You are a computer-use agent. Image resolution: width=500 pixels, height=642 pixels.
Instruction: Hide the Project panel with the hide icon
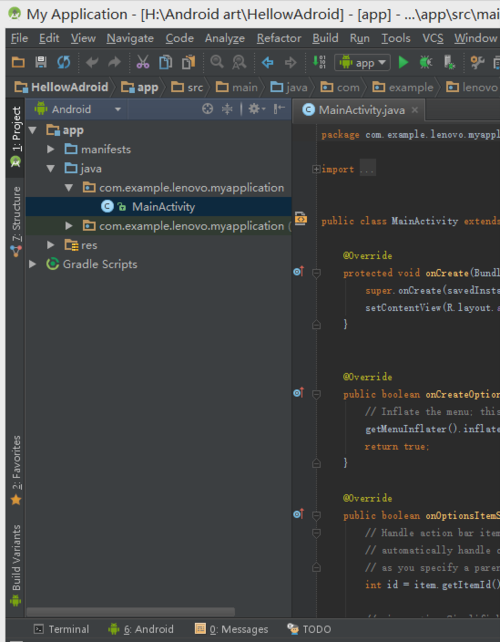tap(279, 109)
